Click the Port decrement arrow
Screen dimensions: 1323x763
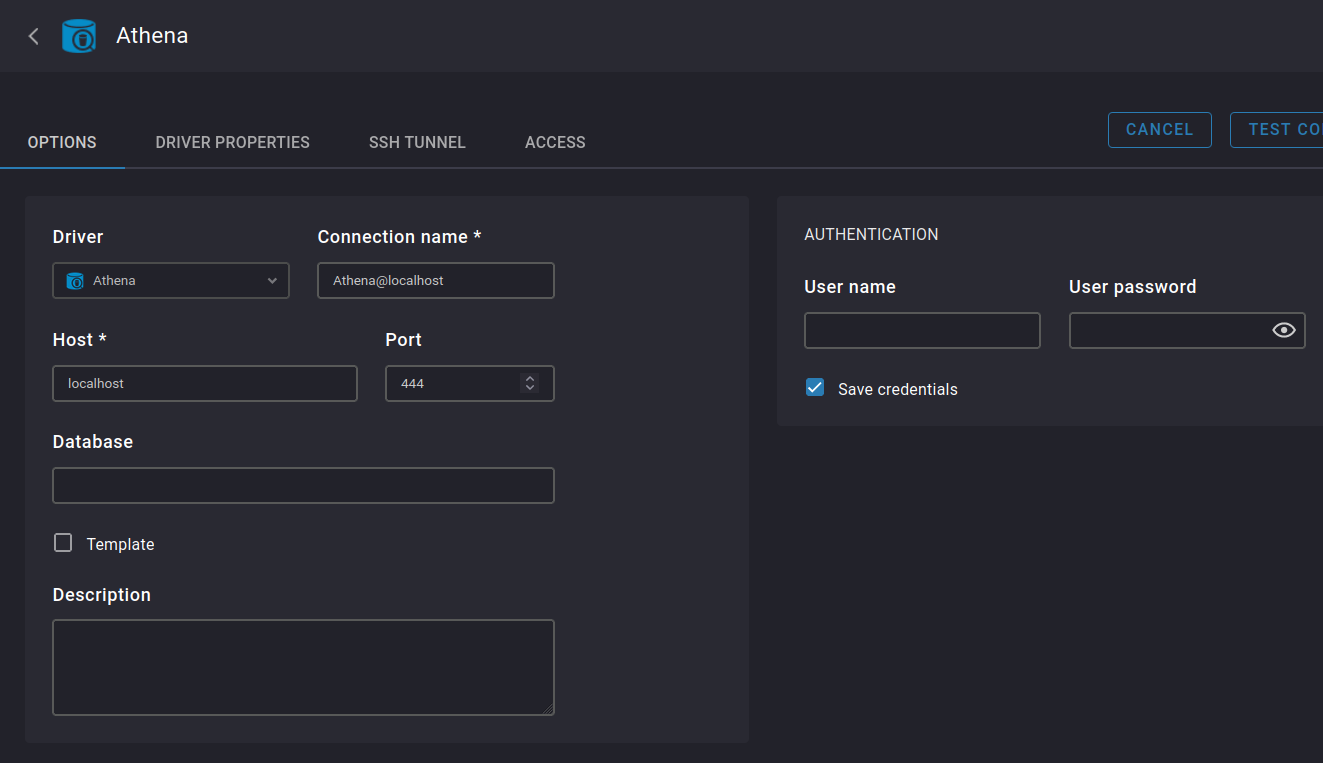point(530,389)
